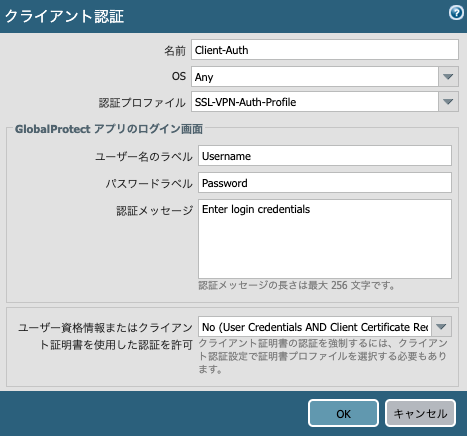Screen dimensions: 467x436
Task: Open the help icon in the title bar
Action: tap(456, 13)
